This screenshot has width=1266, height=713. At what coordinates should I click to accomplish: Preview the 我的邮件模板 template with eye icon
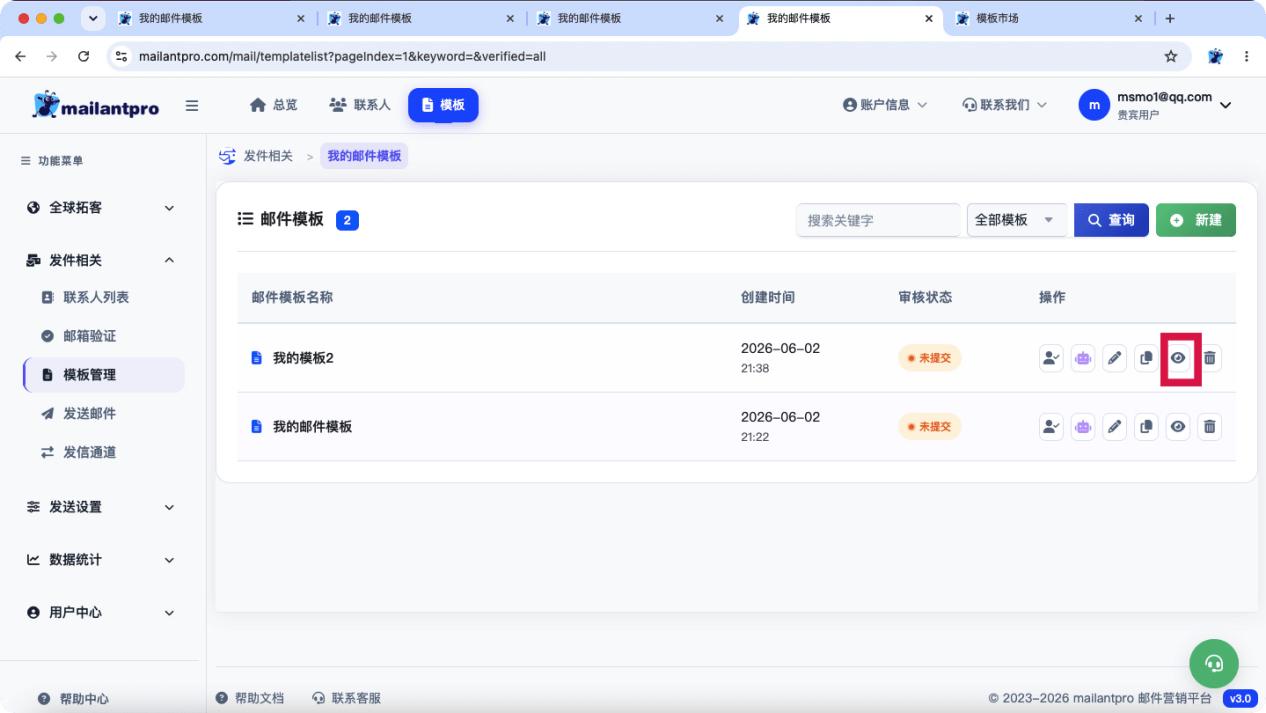1179,427
